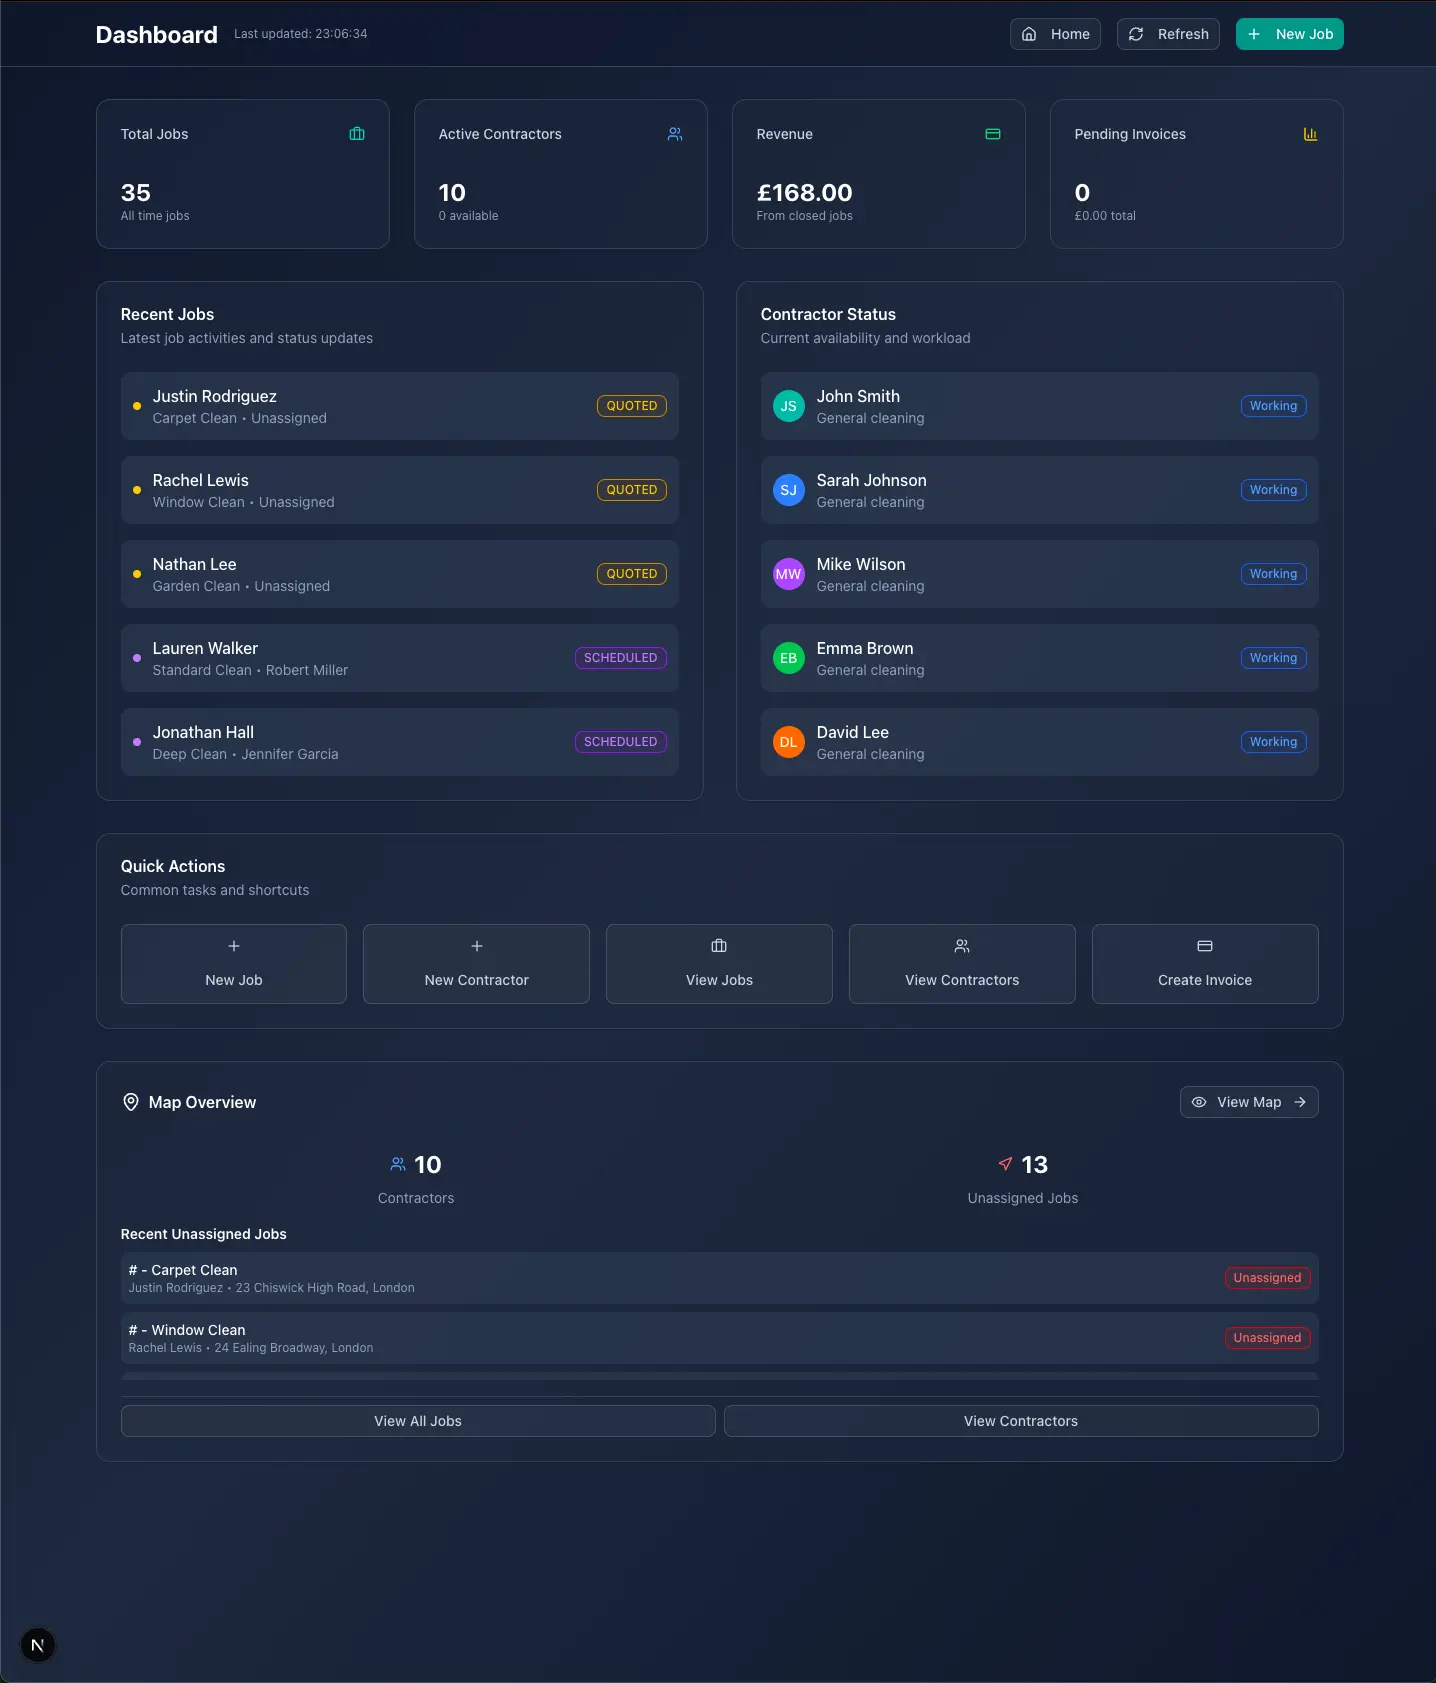
Task: Go to Home from the header
Action: [x=1055, y=34]
